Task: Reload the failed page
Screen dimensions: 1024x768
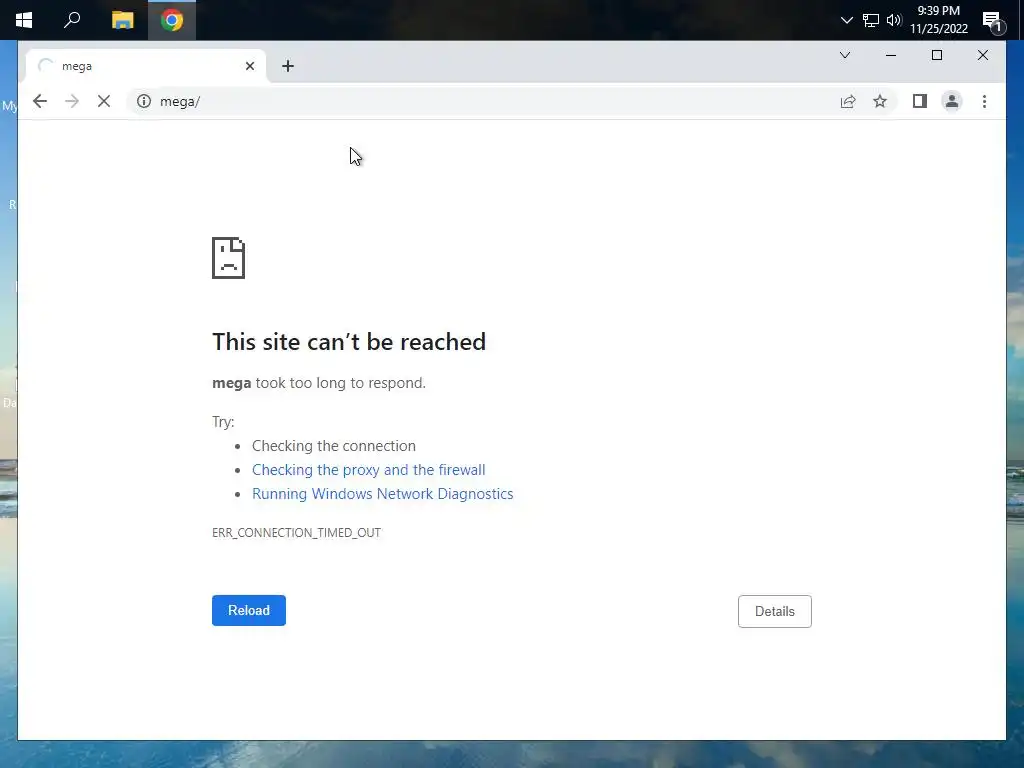Action: (x=249, y=610)
